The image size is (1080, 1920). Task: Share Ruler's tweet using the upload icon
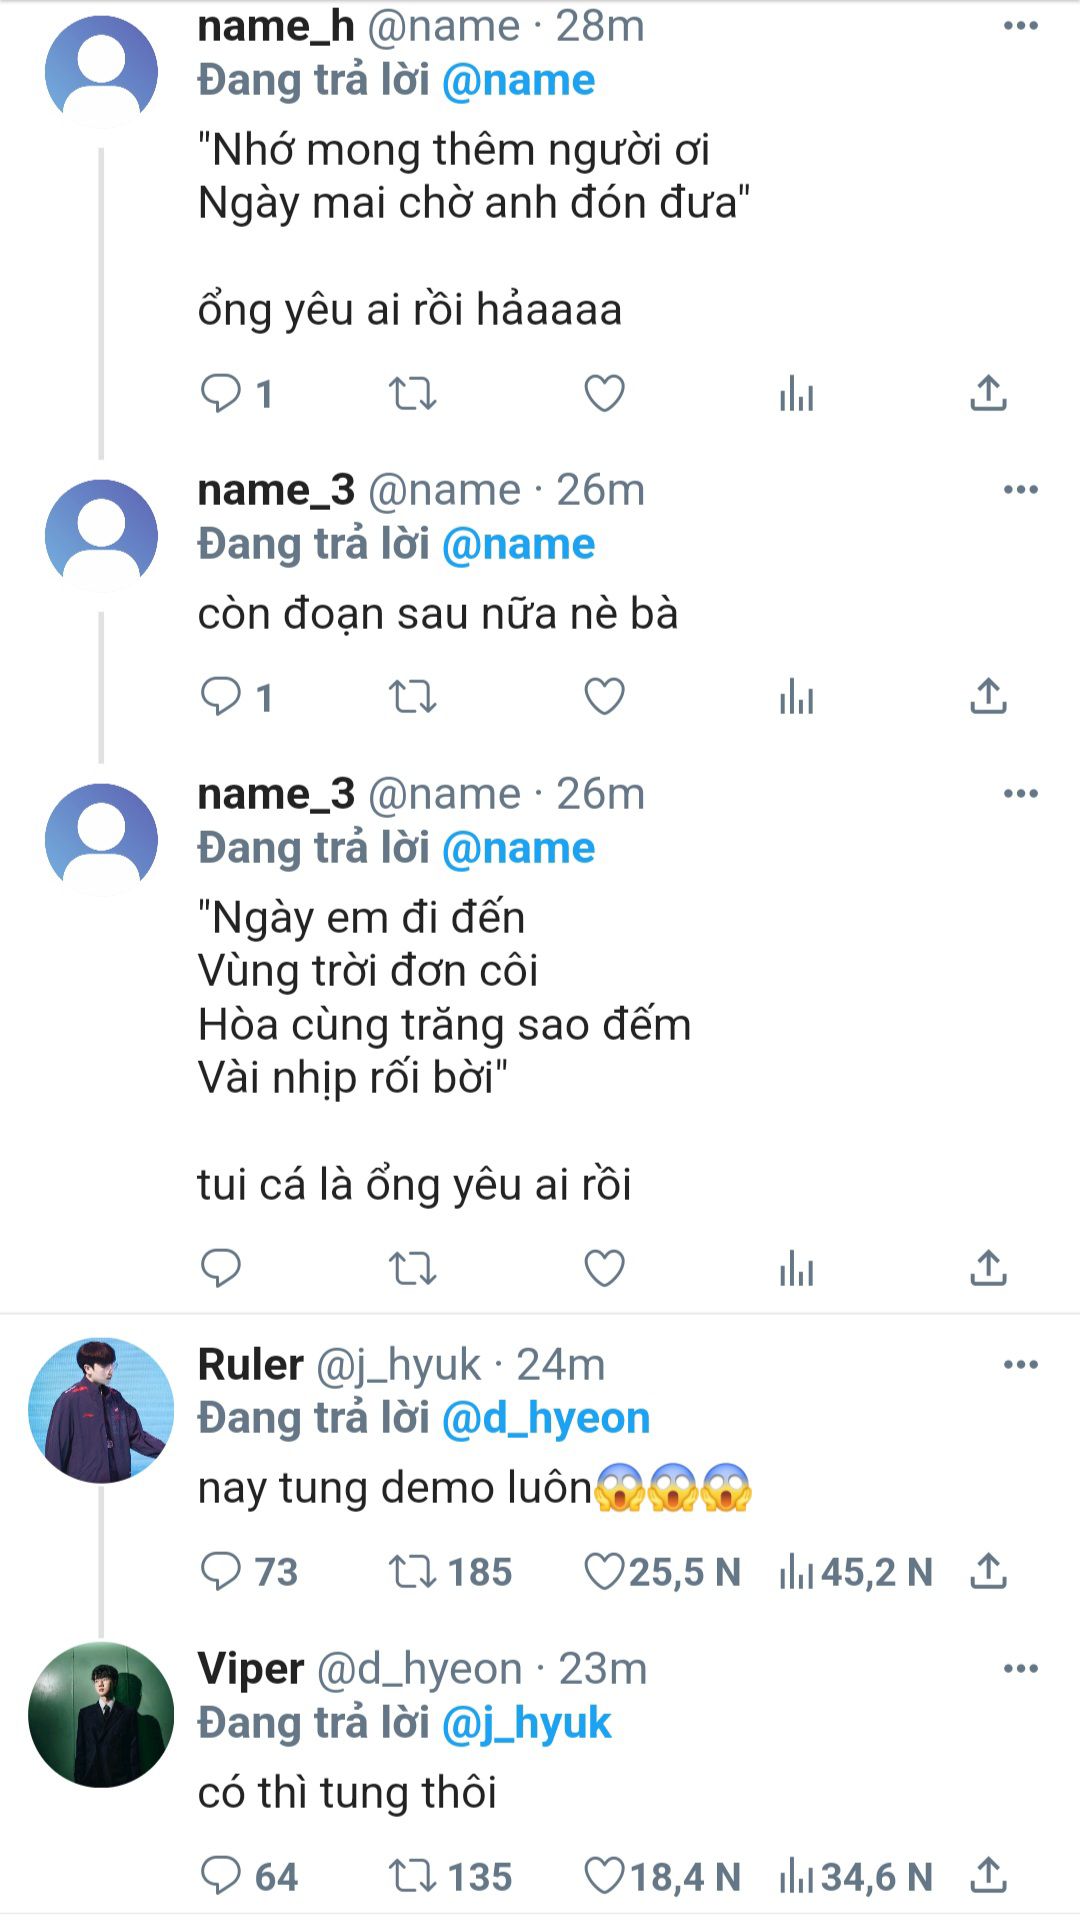tap(988, 1572)
